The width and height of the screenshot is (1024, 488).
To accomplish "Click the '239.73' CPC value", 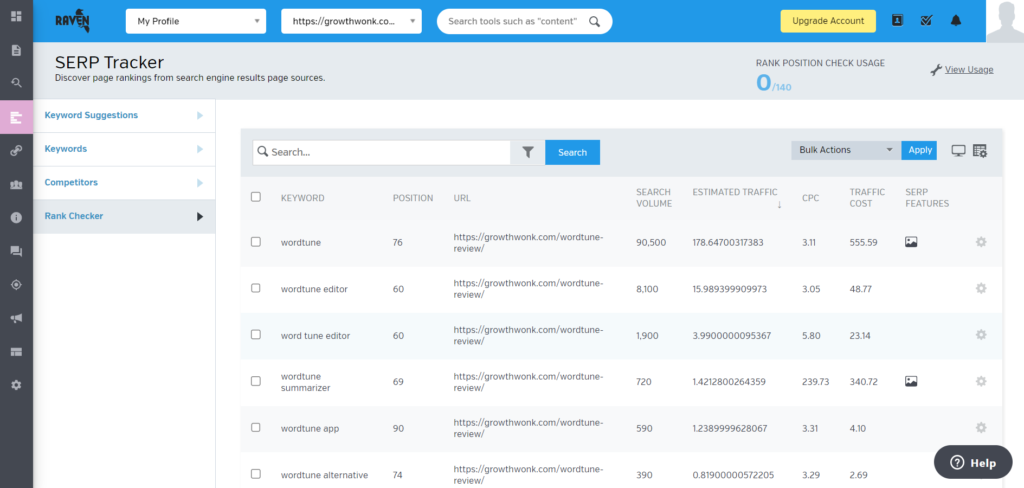I will pyautogui.click(x=816, y=382).
